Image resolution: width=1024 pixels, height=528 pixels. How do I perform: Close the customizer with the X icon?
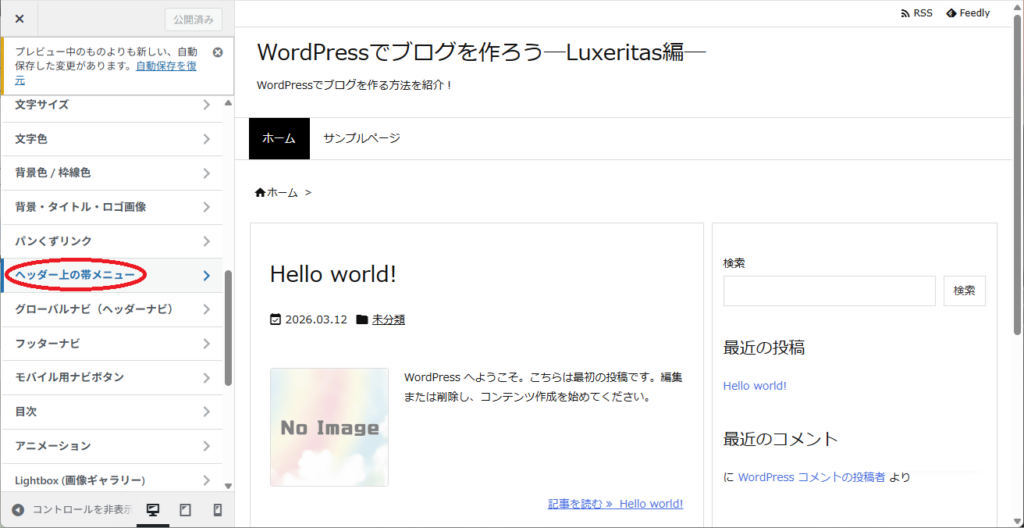tap(20, 19)
